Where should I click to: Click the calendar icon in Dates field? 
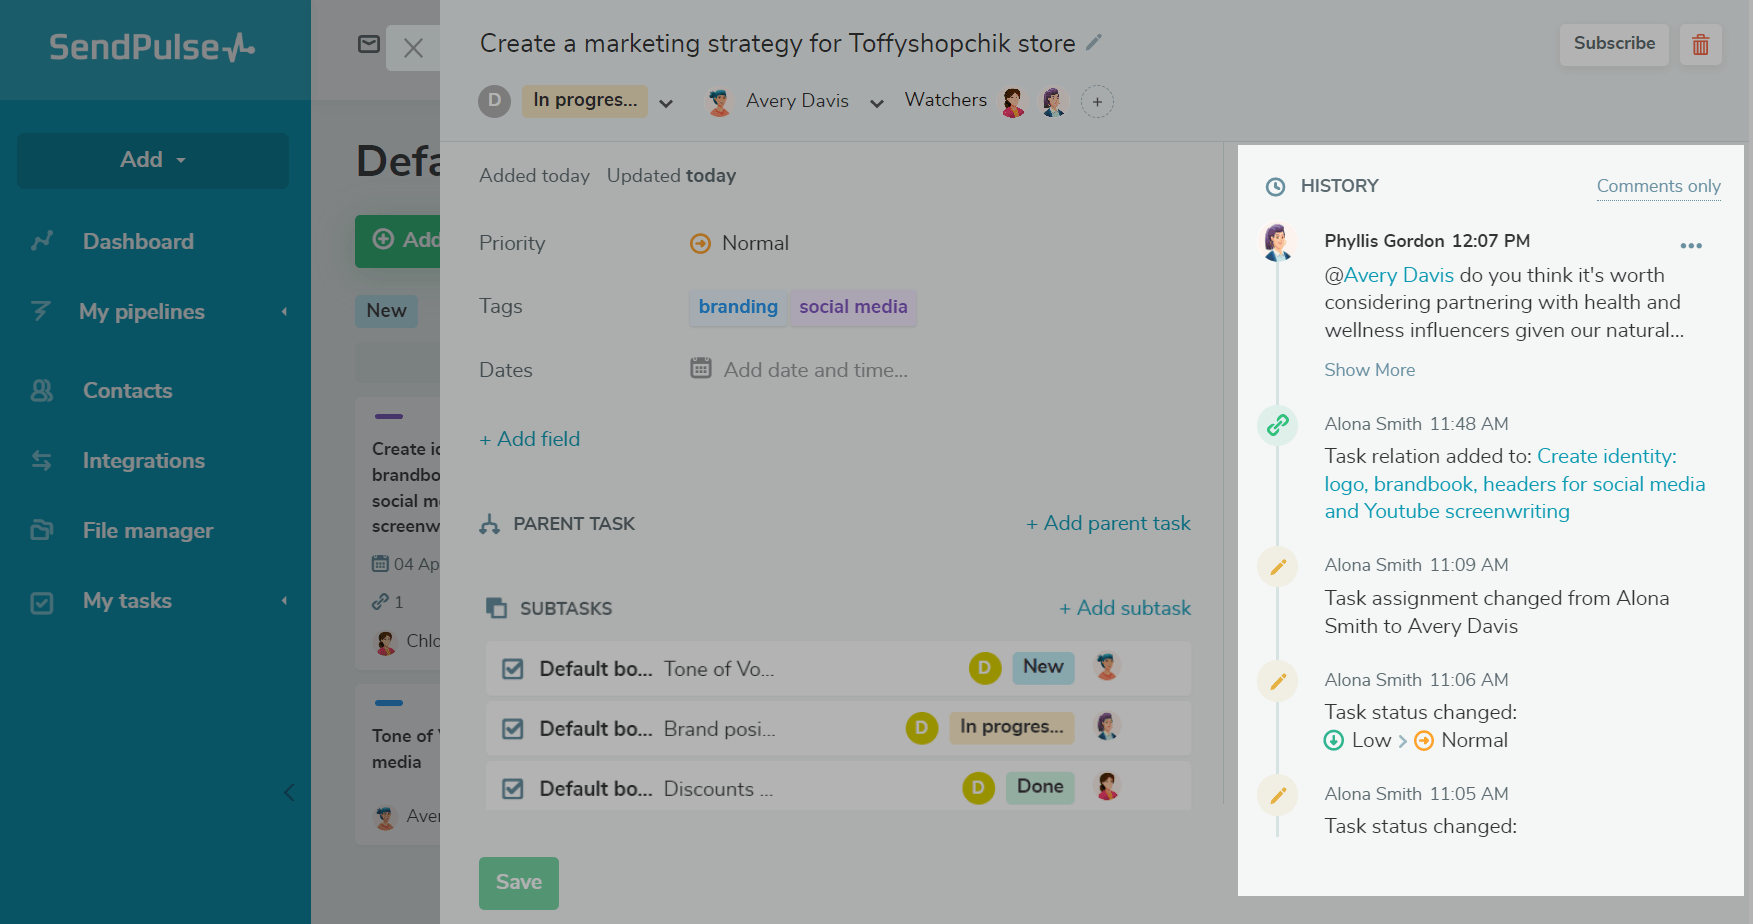[x=701, y=369]
